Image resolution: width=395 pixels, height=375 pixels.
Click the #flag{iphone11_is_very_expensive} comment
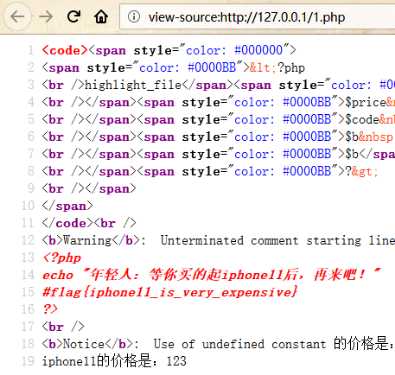(x=170, y=292)
